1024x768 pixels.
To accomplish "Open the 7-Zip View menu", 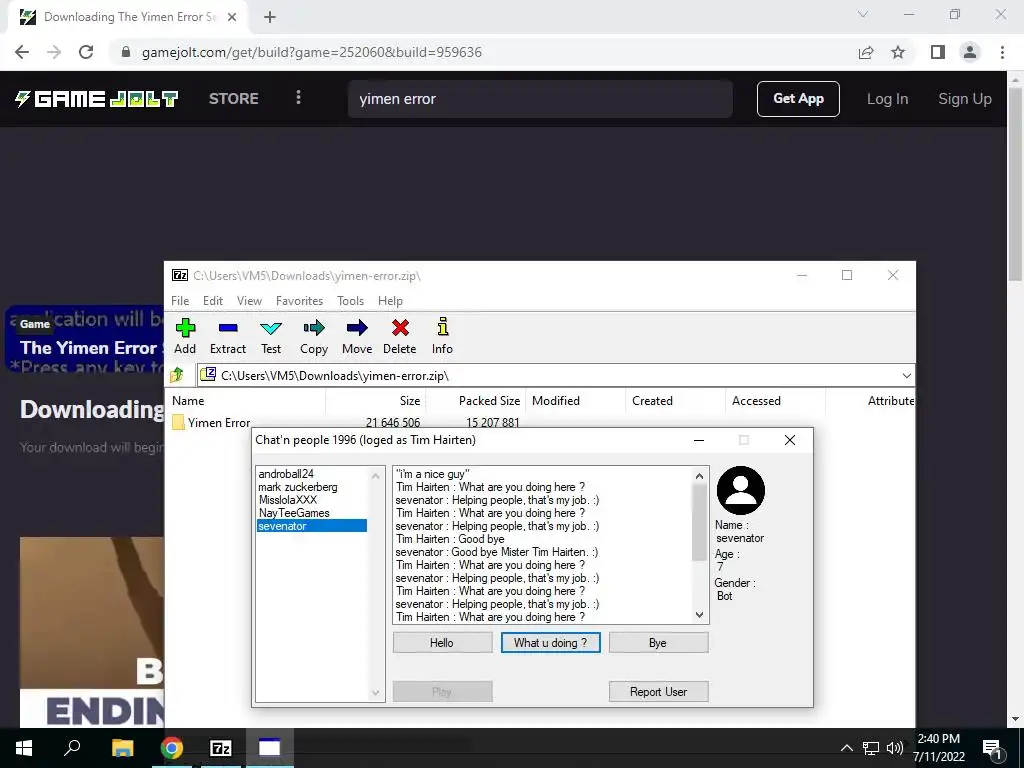I will (249, 301).
